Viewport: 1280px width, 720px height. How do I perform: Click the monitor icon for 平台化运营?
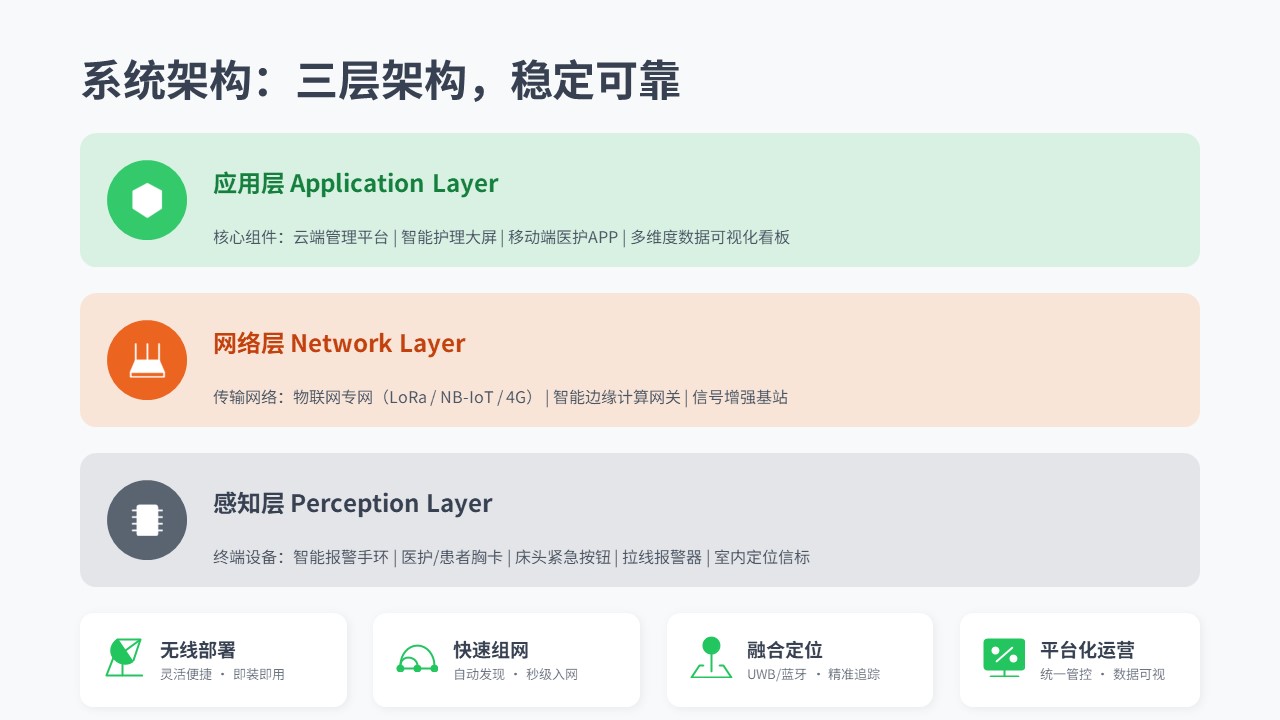click(x=1004, y=658)
